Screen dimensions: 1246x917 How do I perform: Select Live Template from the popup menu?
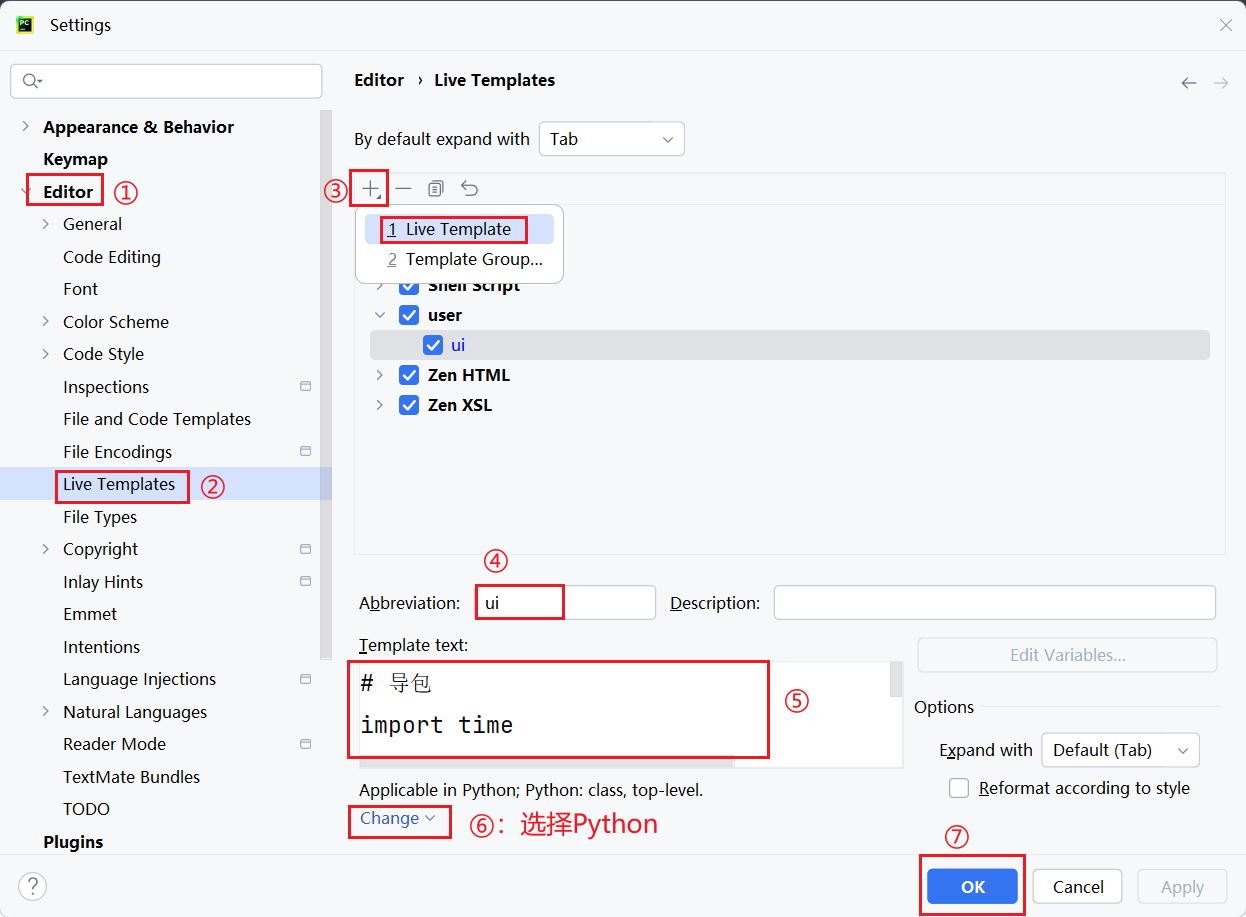coord(458,229)
